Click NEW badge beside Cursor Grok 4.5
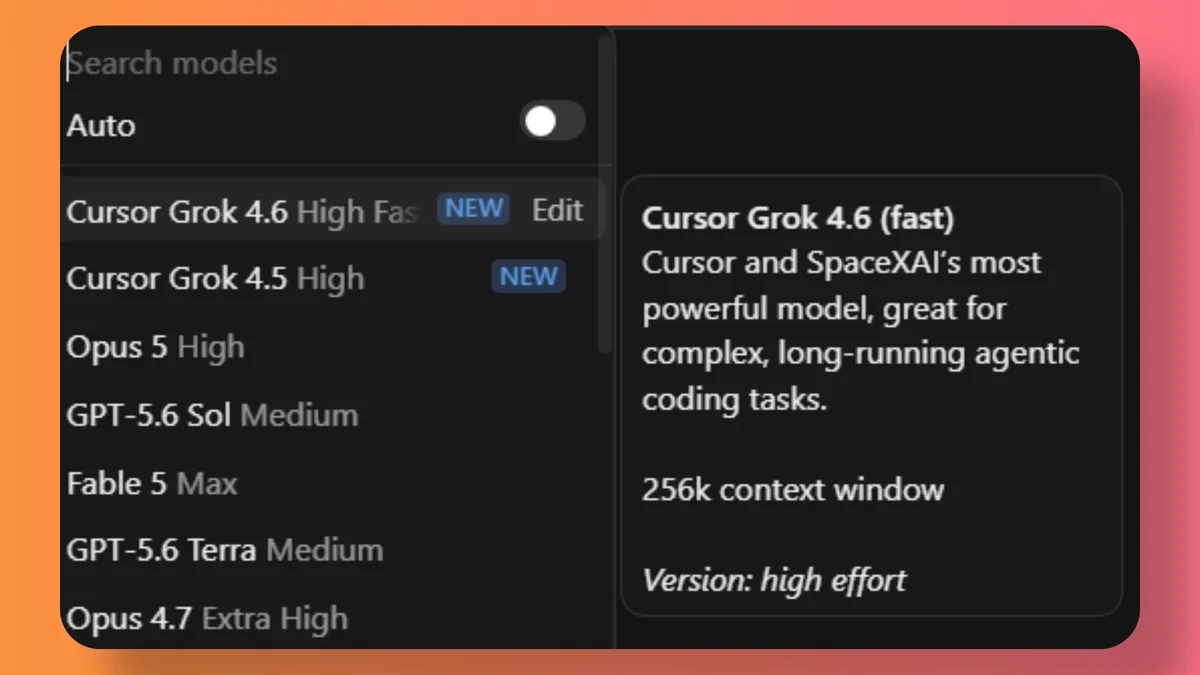Screen dimensions: 1200x675 pyautogui.click(x=528, y=277)
